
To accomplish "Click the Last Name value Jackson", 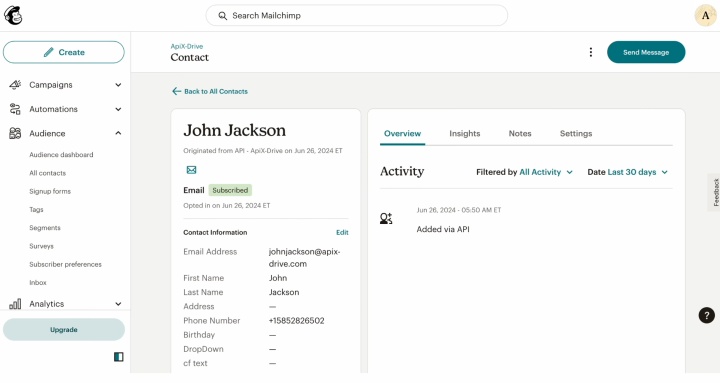I will [x=284, y=292].
